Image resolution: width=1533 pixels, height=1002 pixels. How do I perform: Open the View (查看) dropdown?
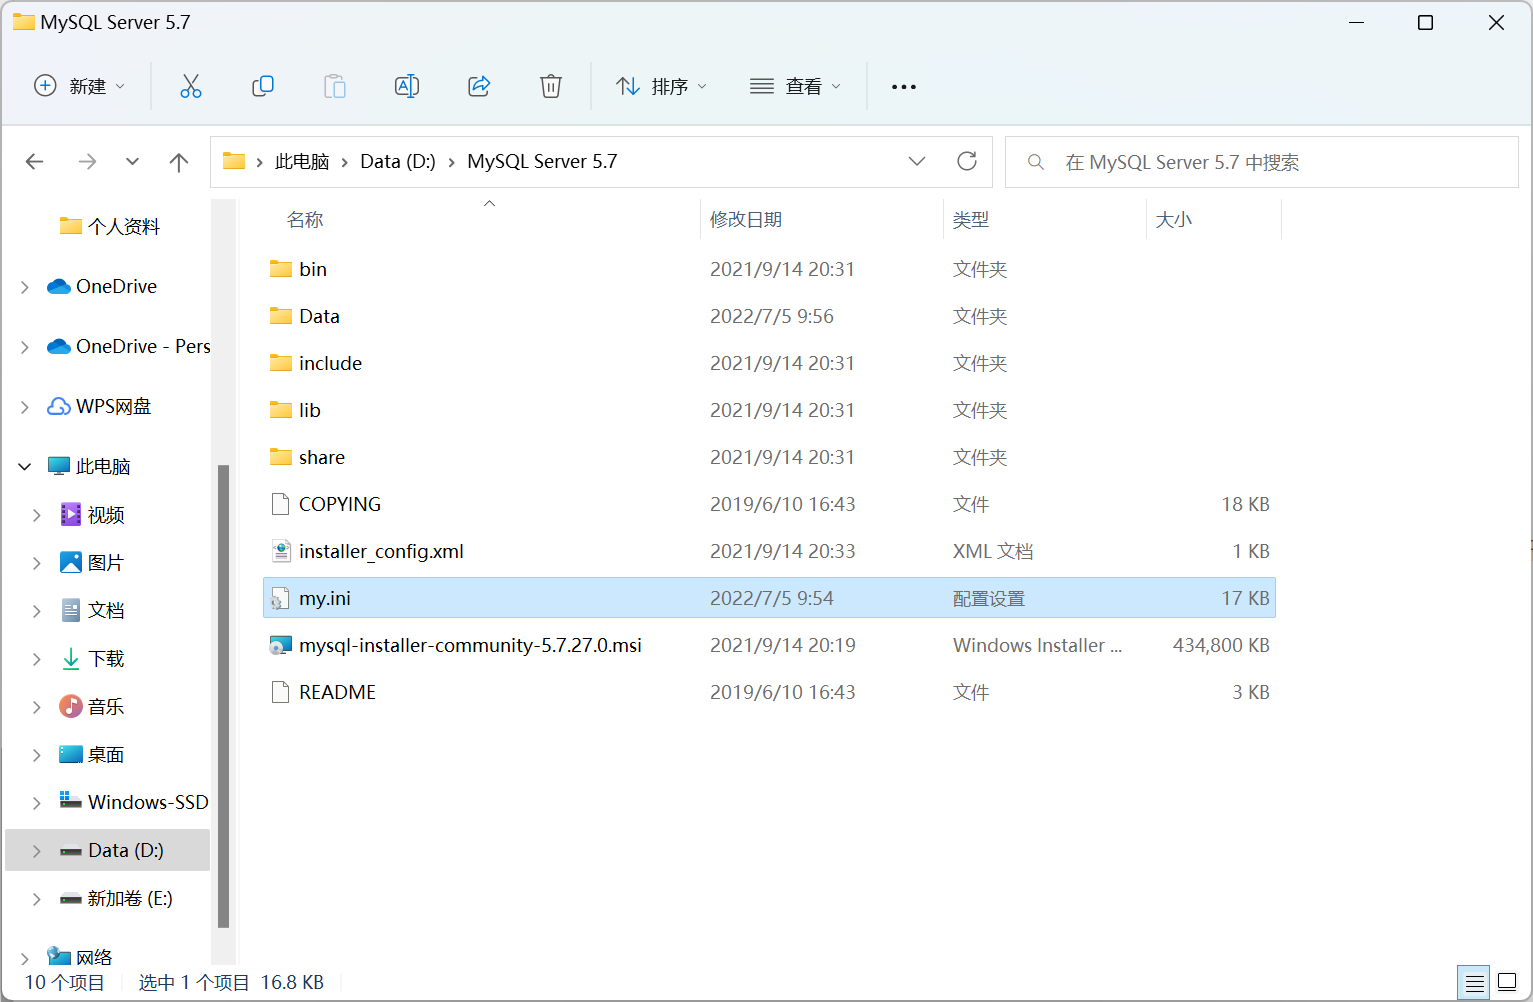795,86
